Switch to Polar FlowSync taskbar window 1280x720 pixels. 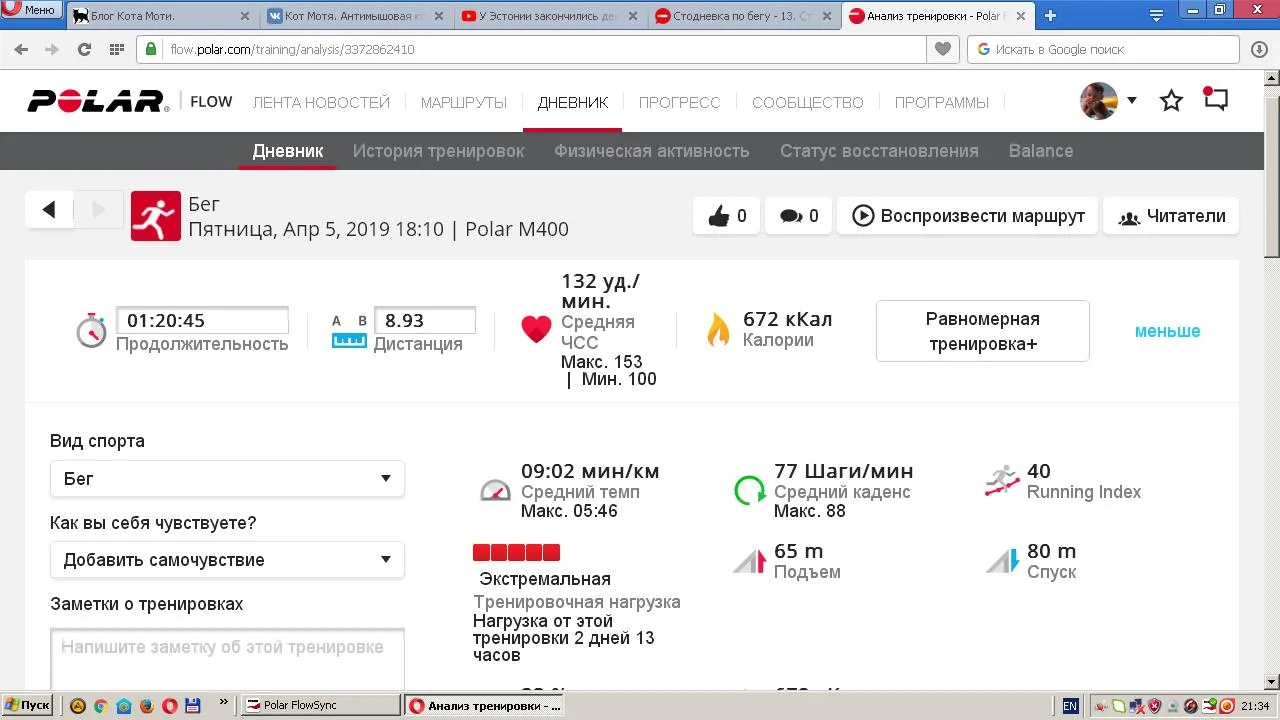coord(321,705)
